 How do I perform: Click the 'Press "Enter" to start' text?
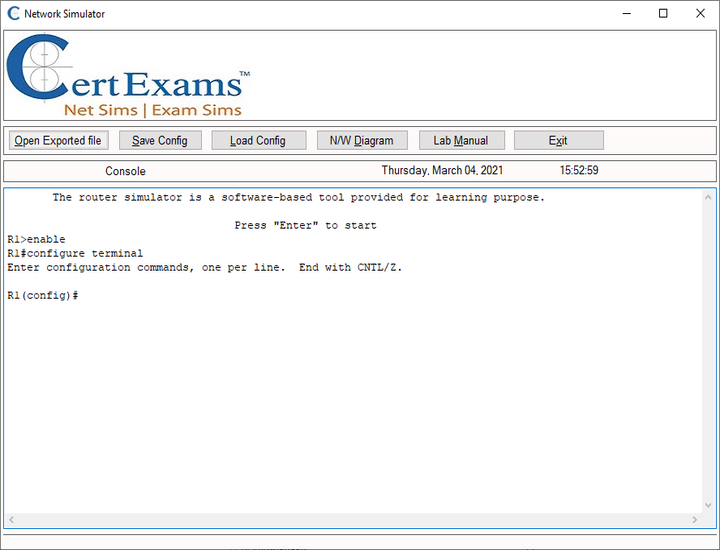305,225
